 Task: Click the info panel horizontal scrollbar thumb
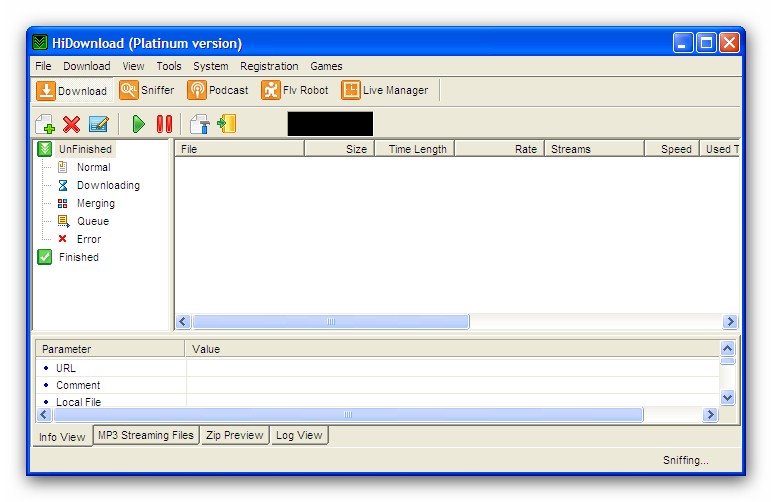click(348, 415)
